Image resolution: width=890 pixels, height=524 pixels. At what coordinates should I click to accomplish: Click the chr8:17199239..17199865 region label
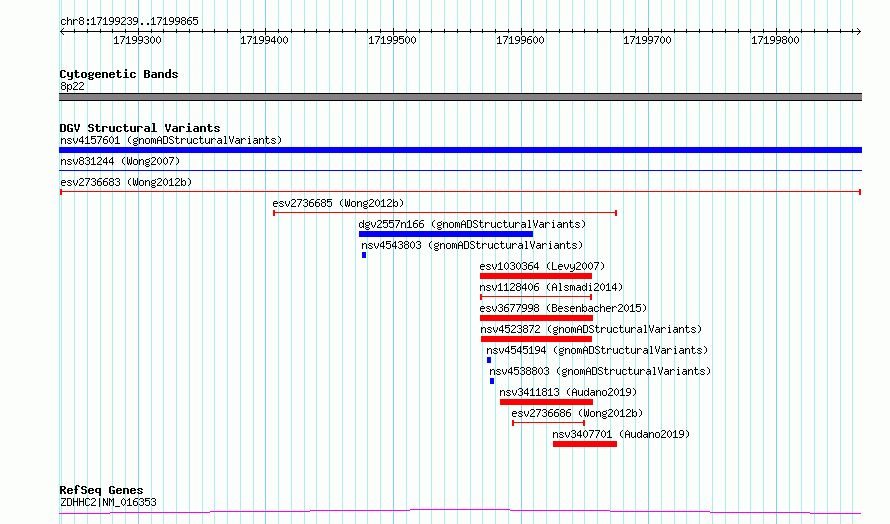point(129,21)
